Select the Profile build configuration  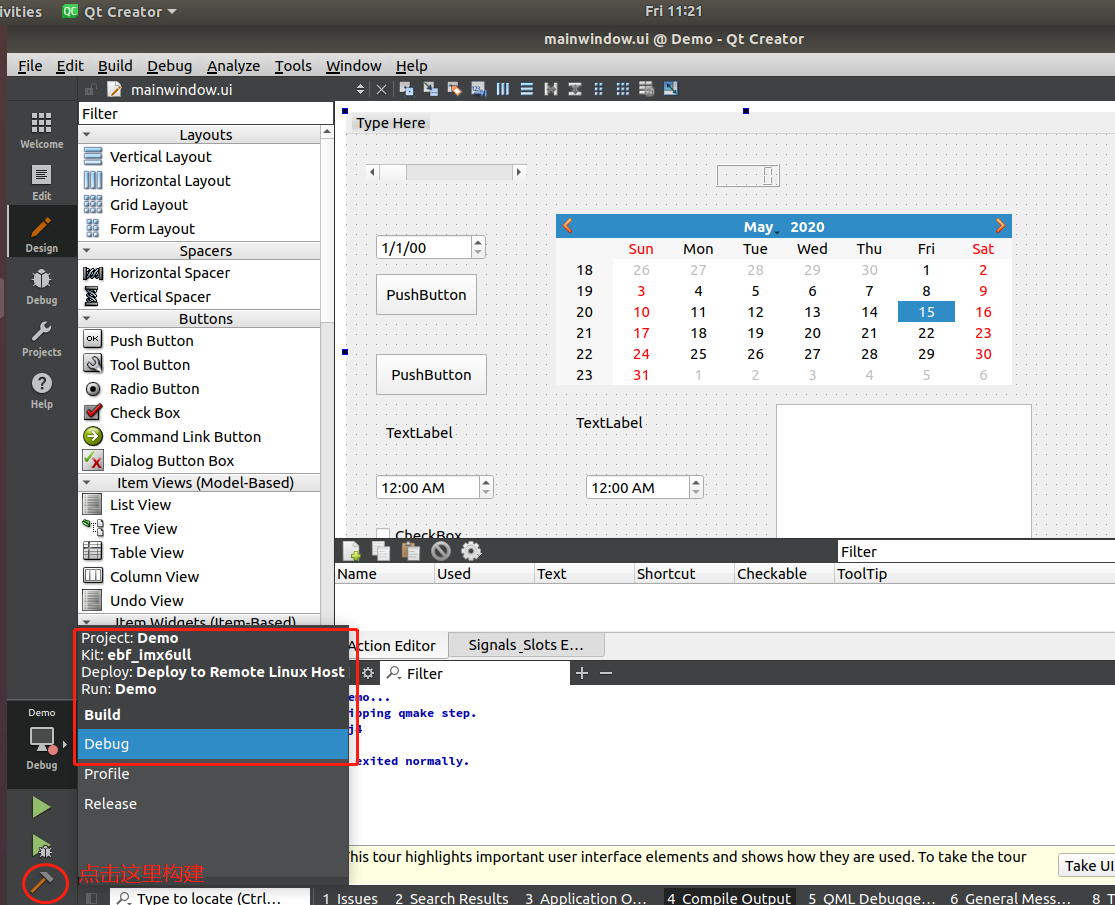pos(213,773)
